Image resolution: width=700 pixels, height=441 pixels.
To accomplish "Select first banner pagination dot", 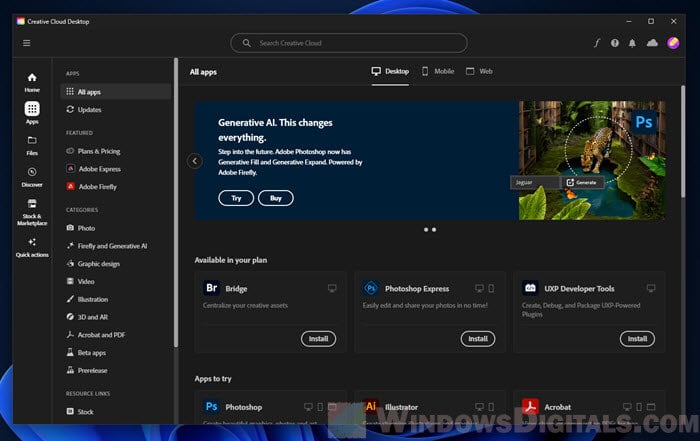I will click(x=426, y=229).
